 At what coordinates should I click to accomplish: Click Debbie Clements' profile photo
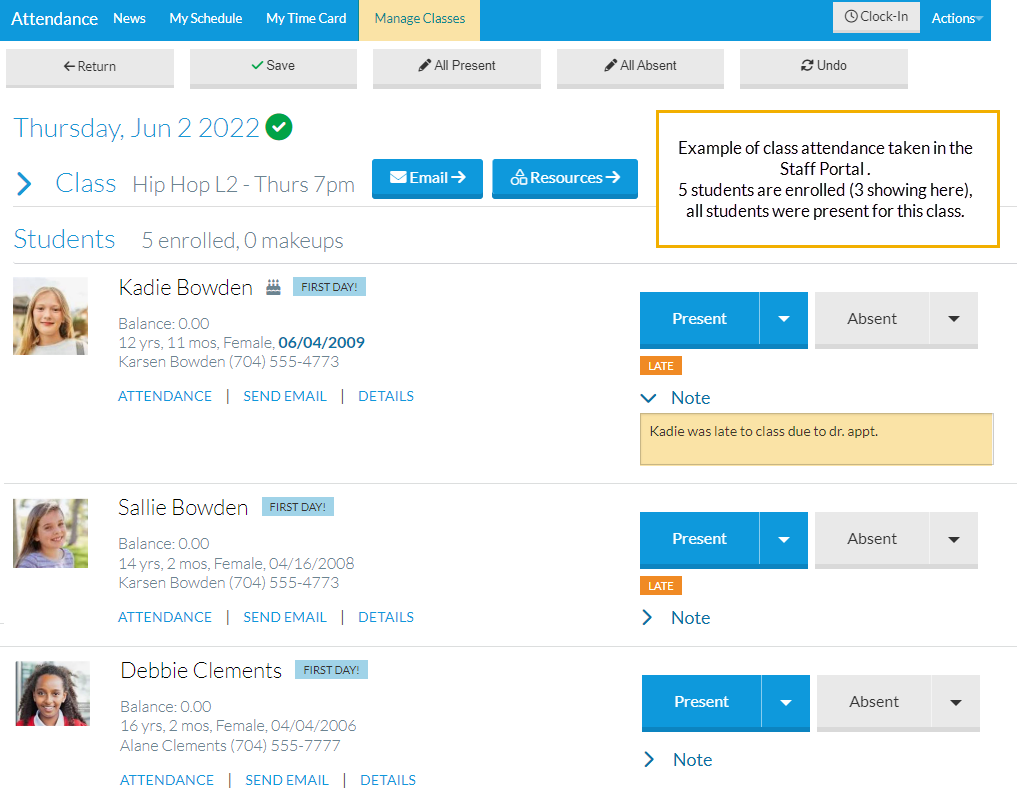point(53,694)
